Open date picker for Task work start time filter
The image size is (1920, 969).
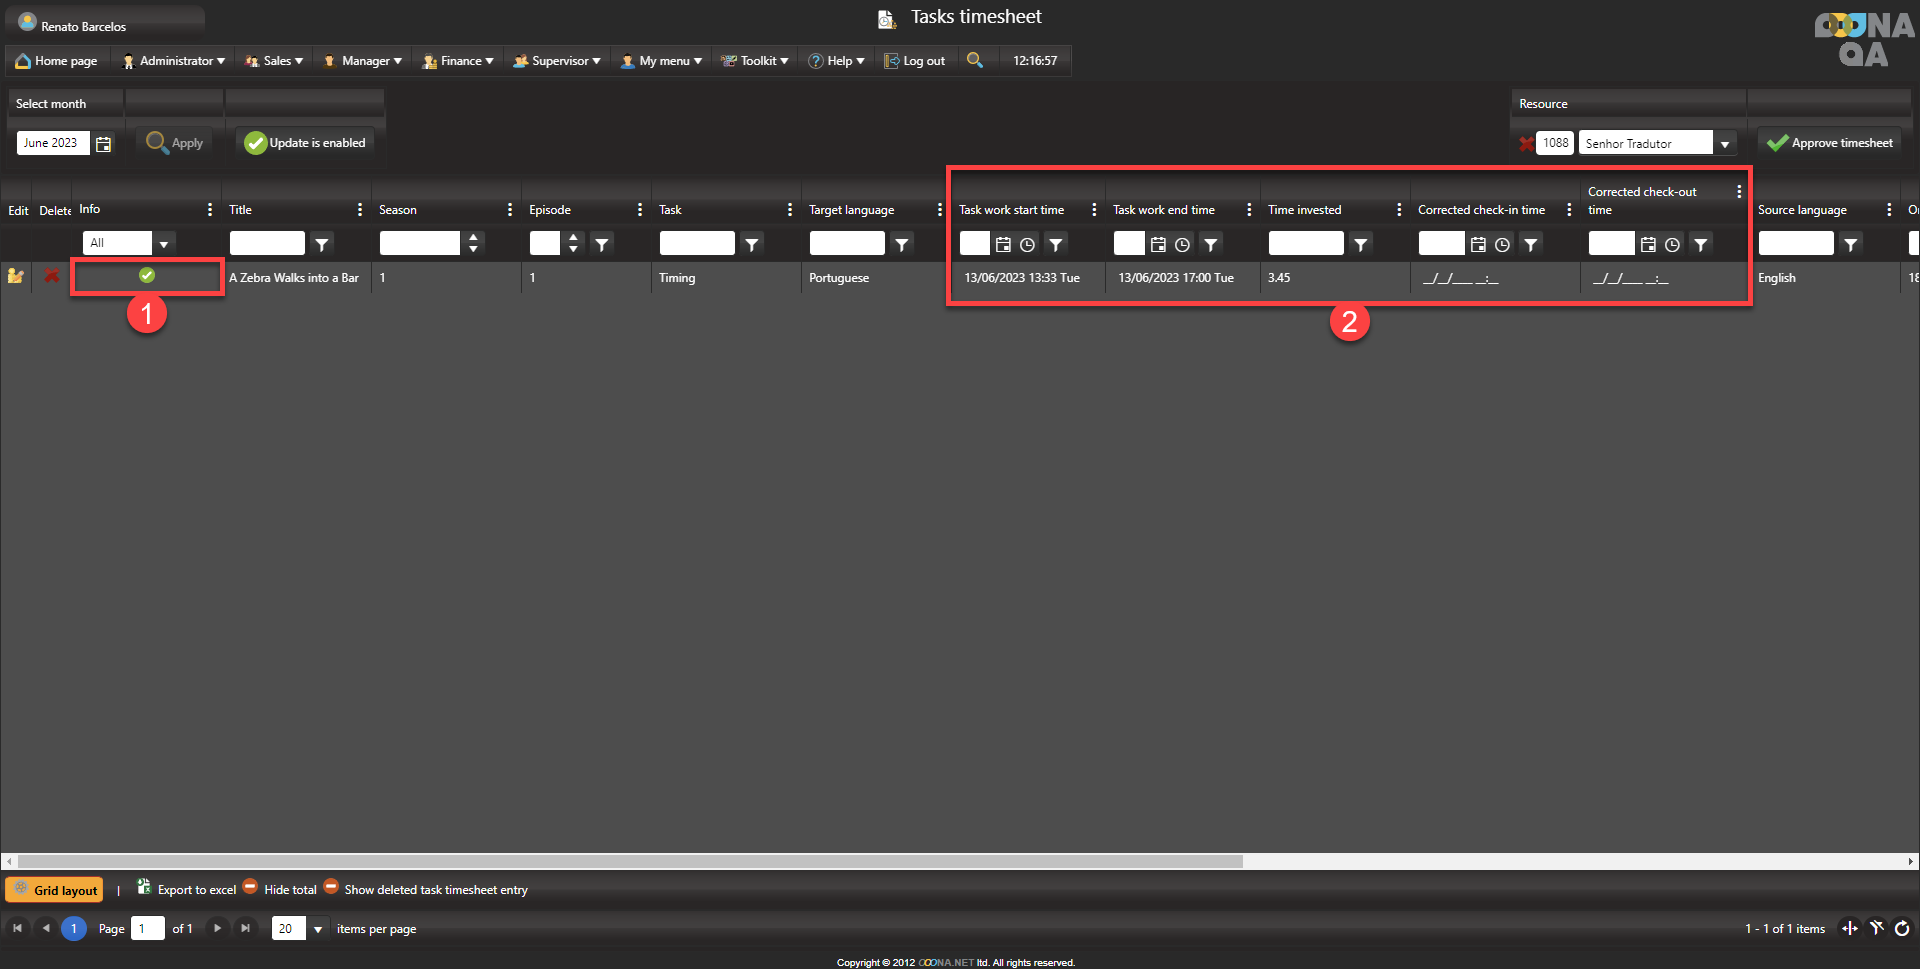click(1003, 244)
